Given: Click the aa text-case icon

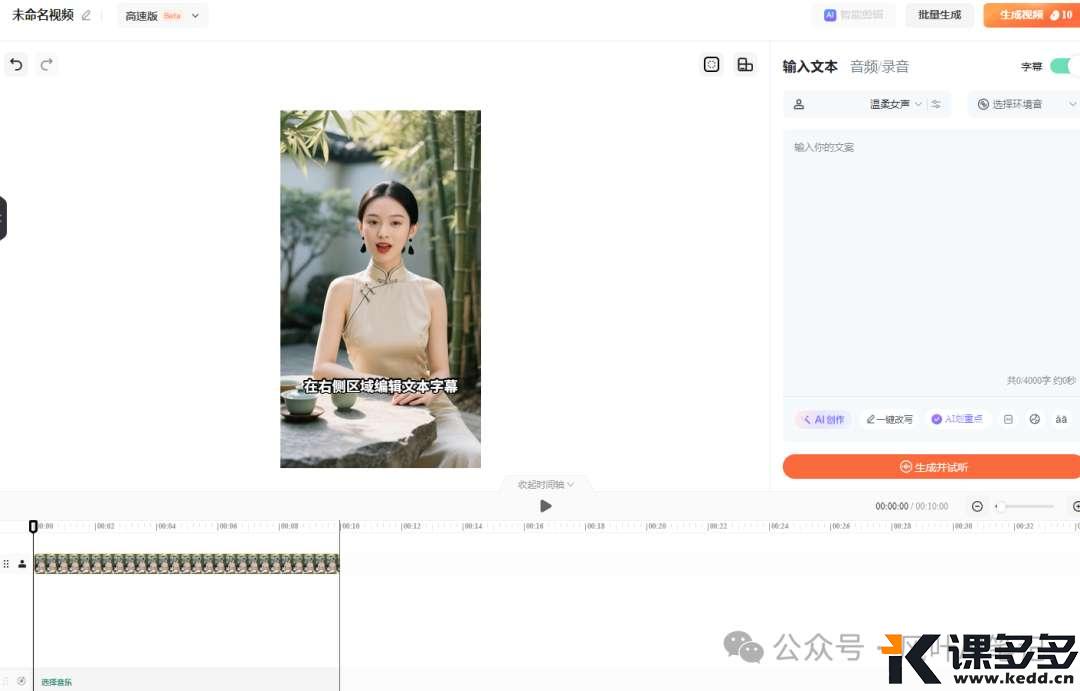Looking at the screenshot, I should click(1061, 420).
